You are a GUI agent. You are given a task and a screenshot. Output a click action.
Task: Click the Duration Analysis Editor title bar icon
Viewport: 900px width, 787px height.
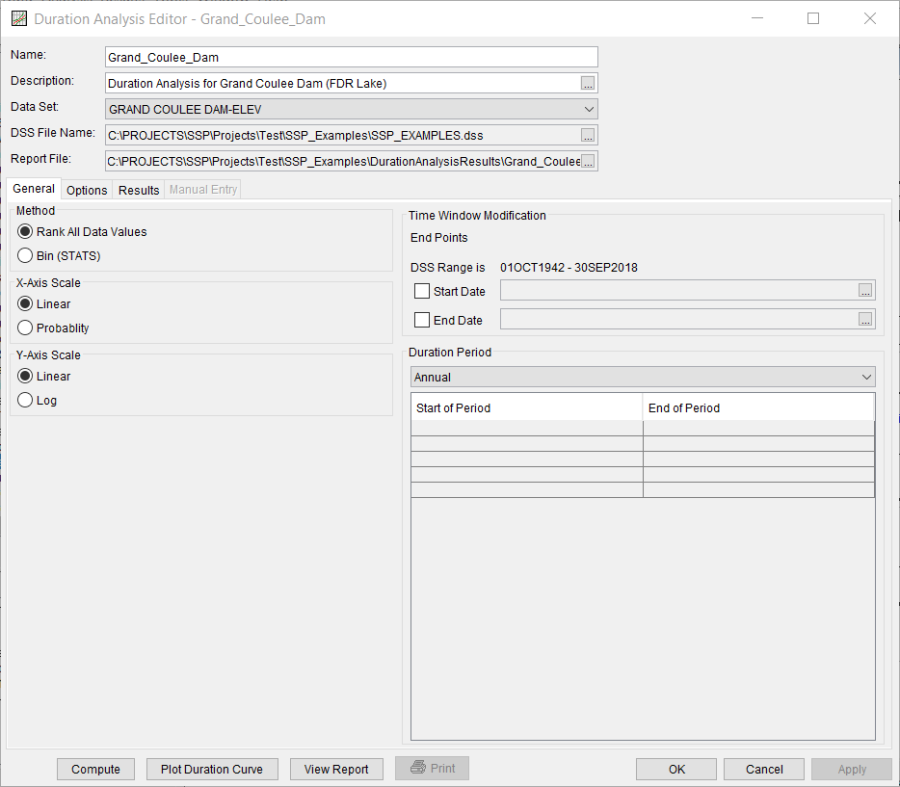tap(19, 18)
